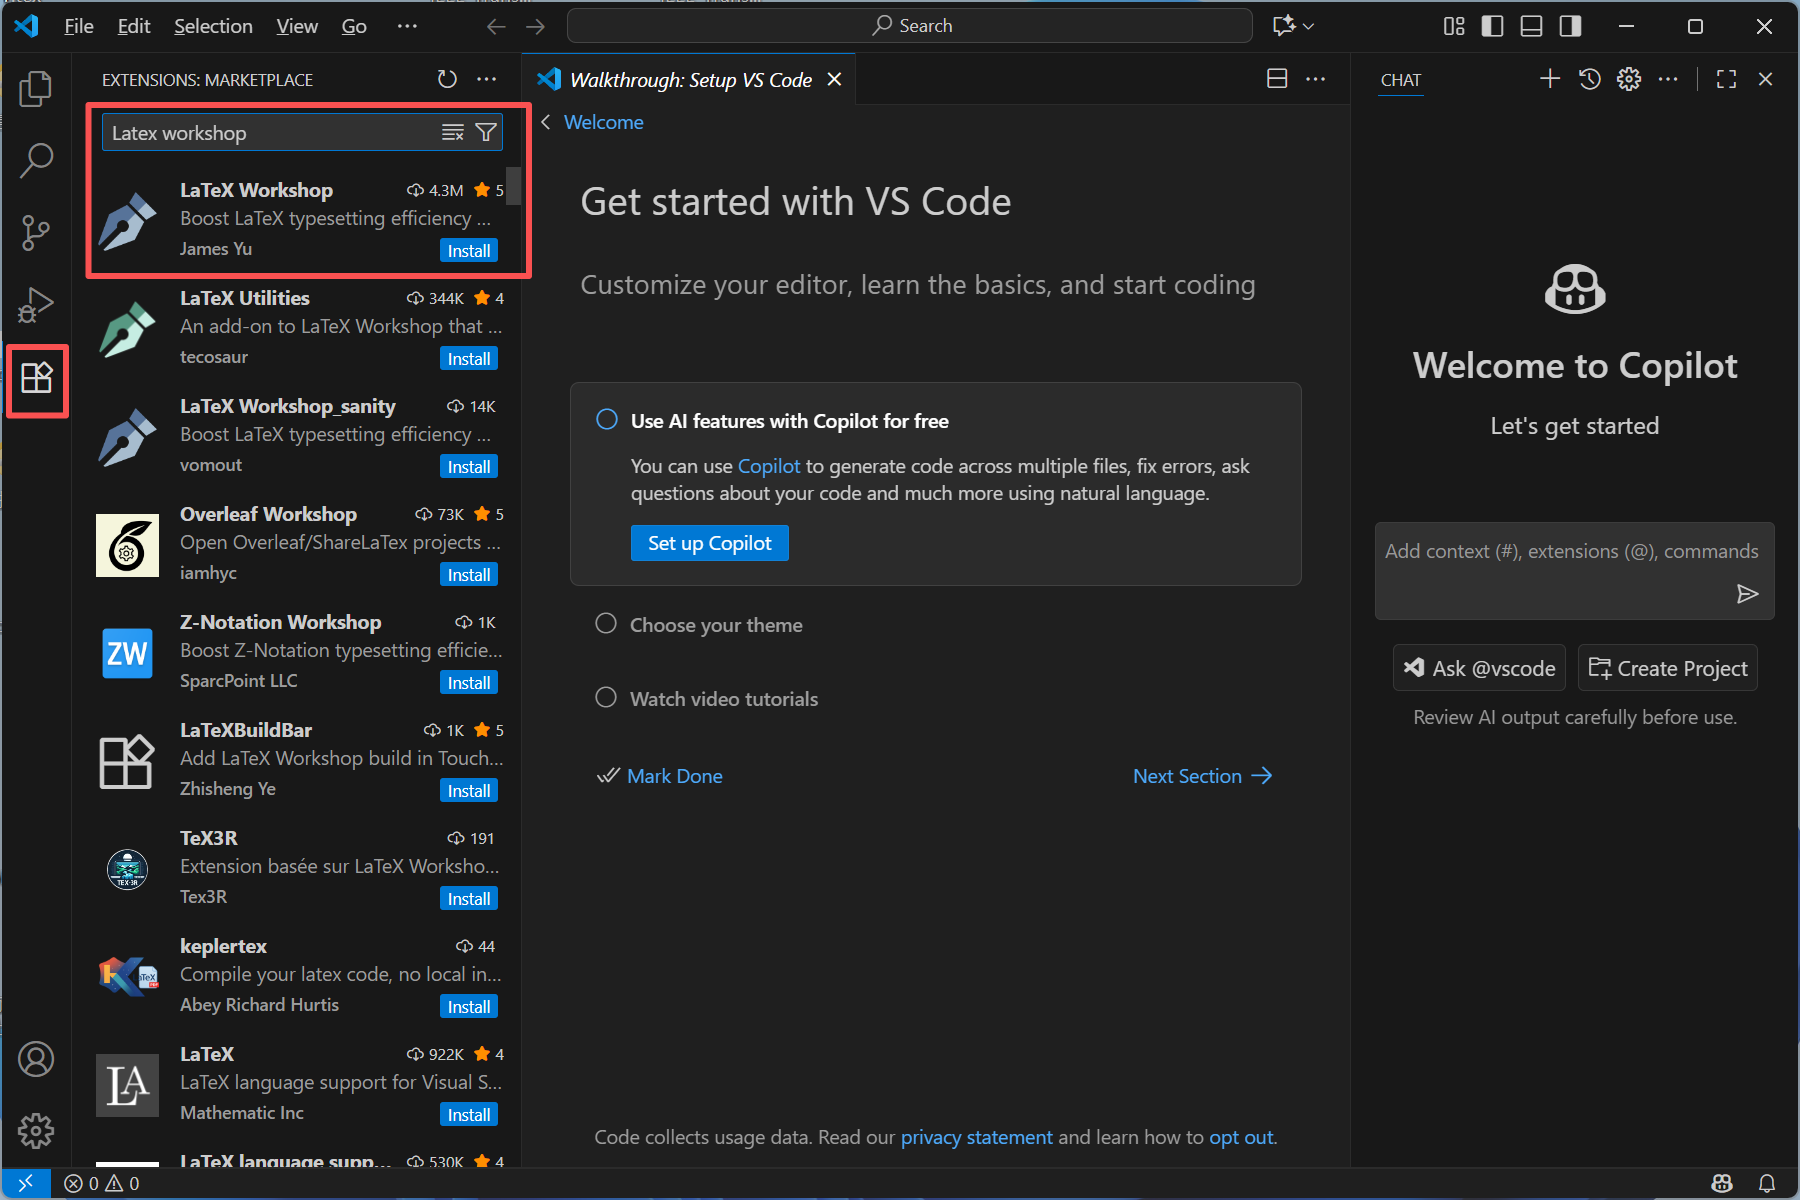Click Create Project button
This screenshot has height=1200, width=1800.
(1668, 668)
